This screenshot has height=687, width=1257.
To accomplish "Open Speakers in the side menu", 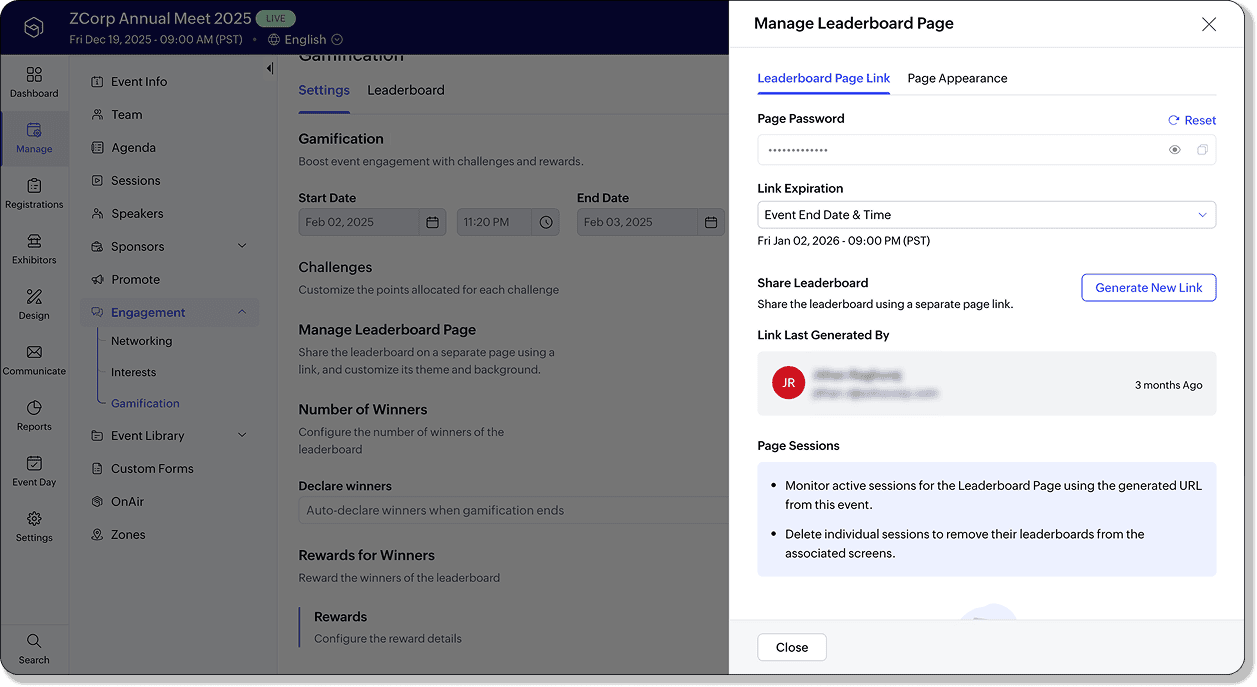I will 137,214.
